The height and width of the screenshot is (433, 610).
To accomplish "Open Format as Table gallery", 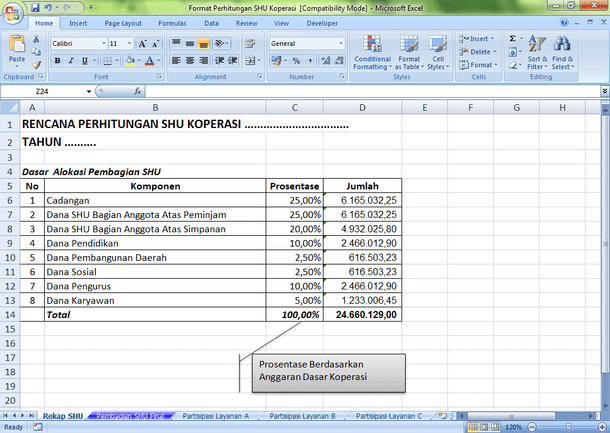I will [409, 53].
